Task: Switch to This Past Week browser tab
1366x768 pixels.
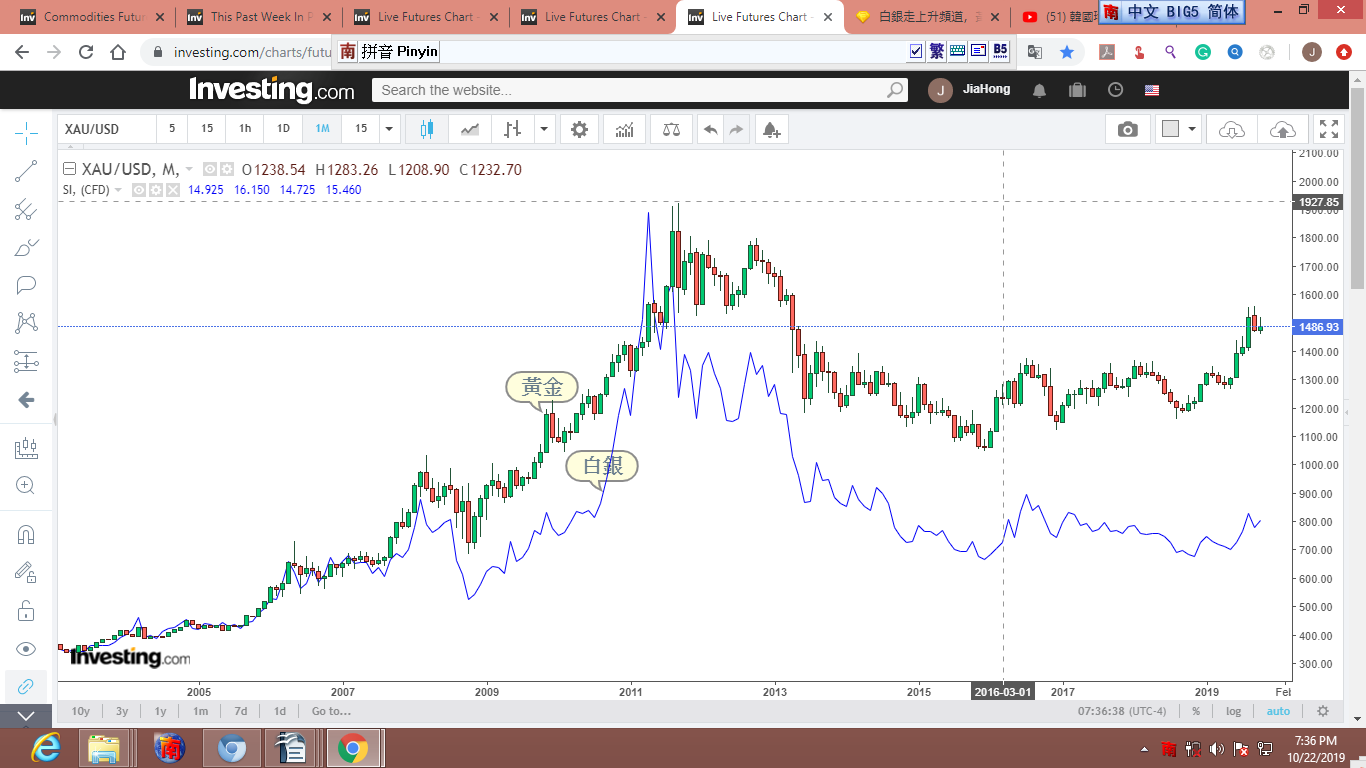Action: pyautogui.click(x=257, y=17)
